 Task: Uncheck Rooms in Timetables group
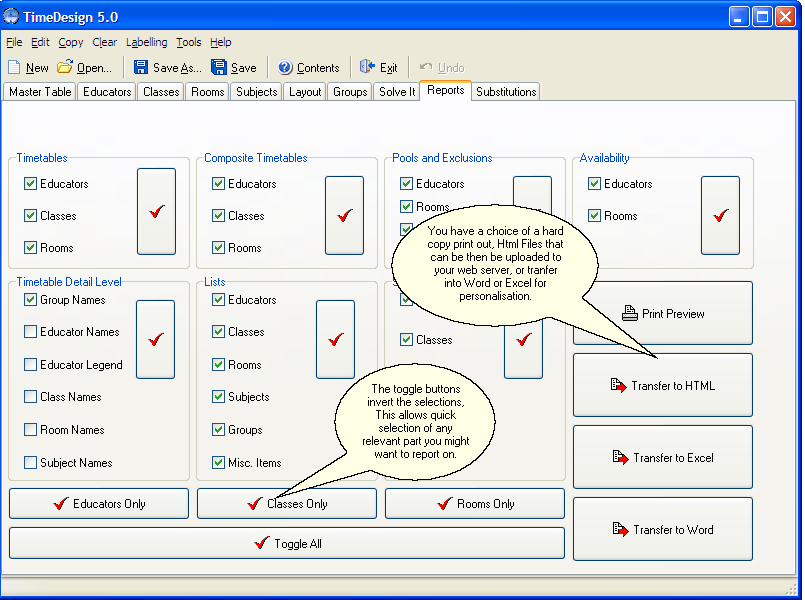click(30, 248)
